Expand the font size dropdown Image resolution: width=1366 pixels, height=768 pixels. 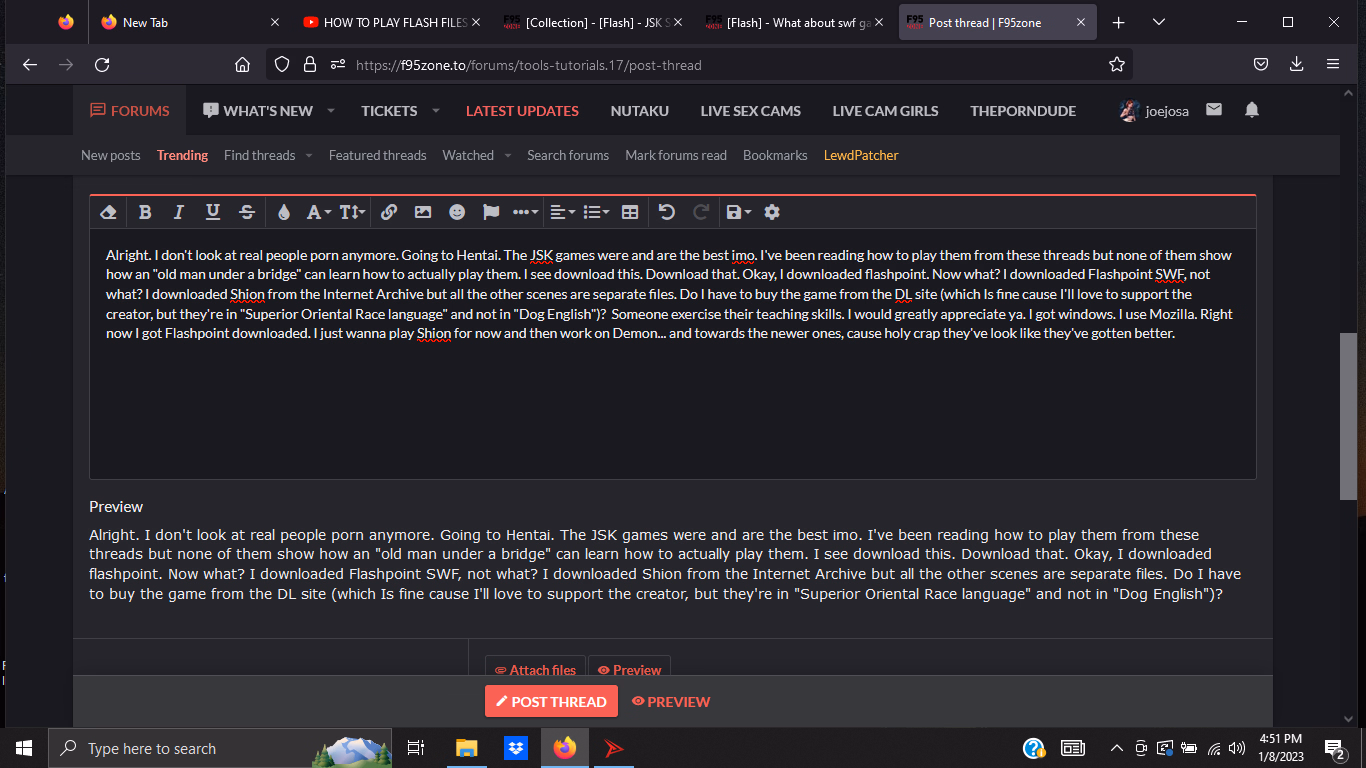352,212
